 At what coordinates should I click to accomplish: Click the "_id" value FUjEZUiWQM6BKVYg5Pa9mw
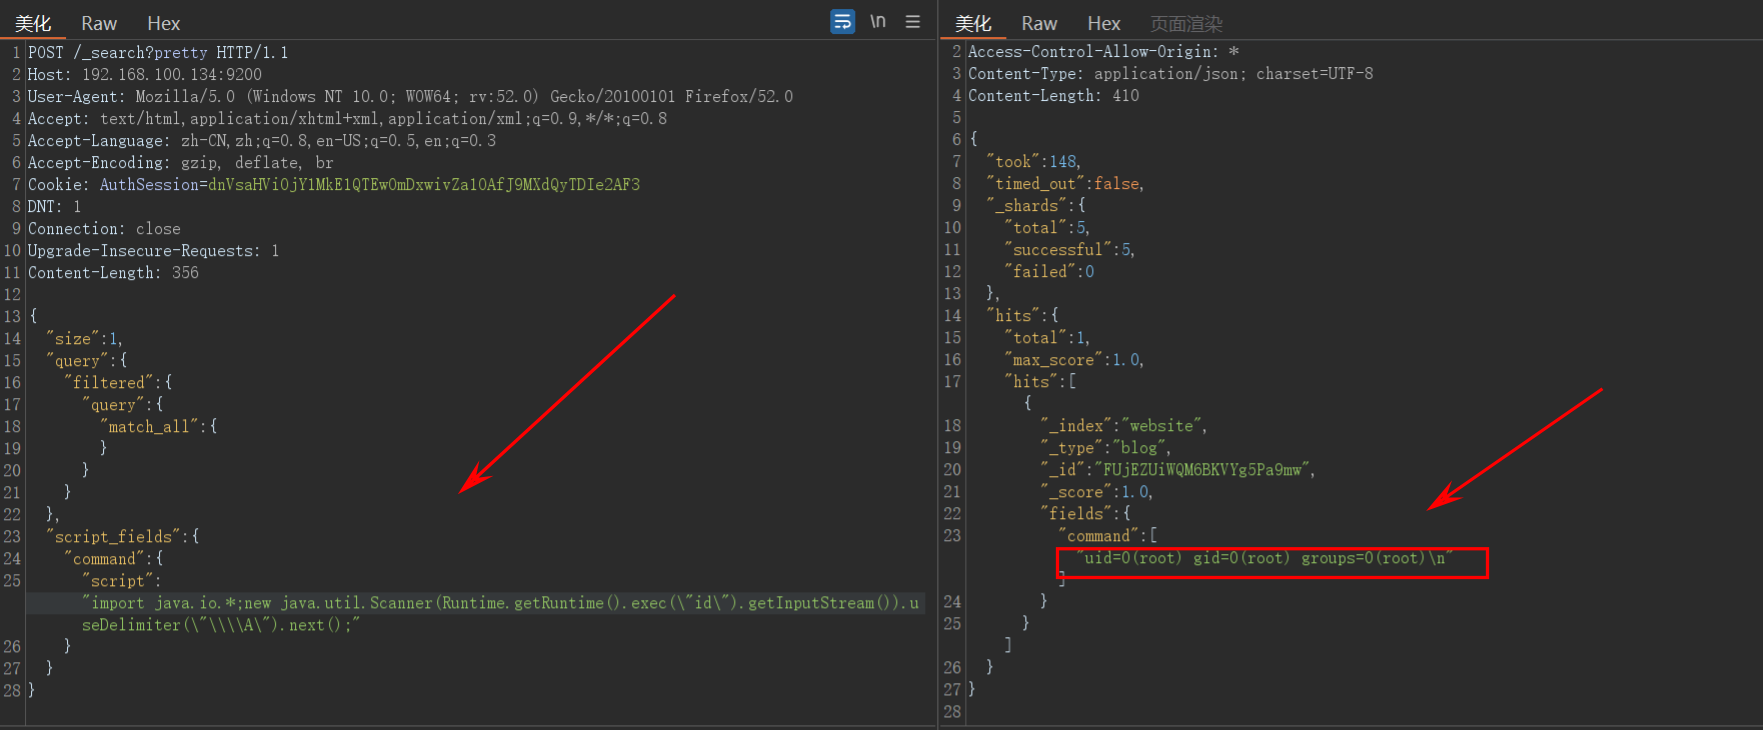coord(1204,469)
